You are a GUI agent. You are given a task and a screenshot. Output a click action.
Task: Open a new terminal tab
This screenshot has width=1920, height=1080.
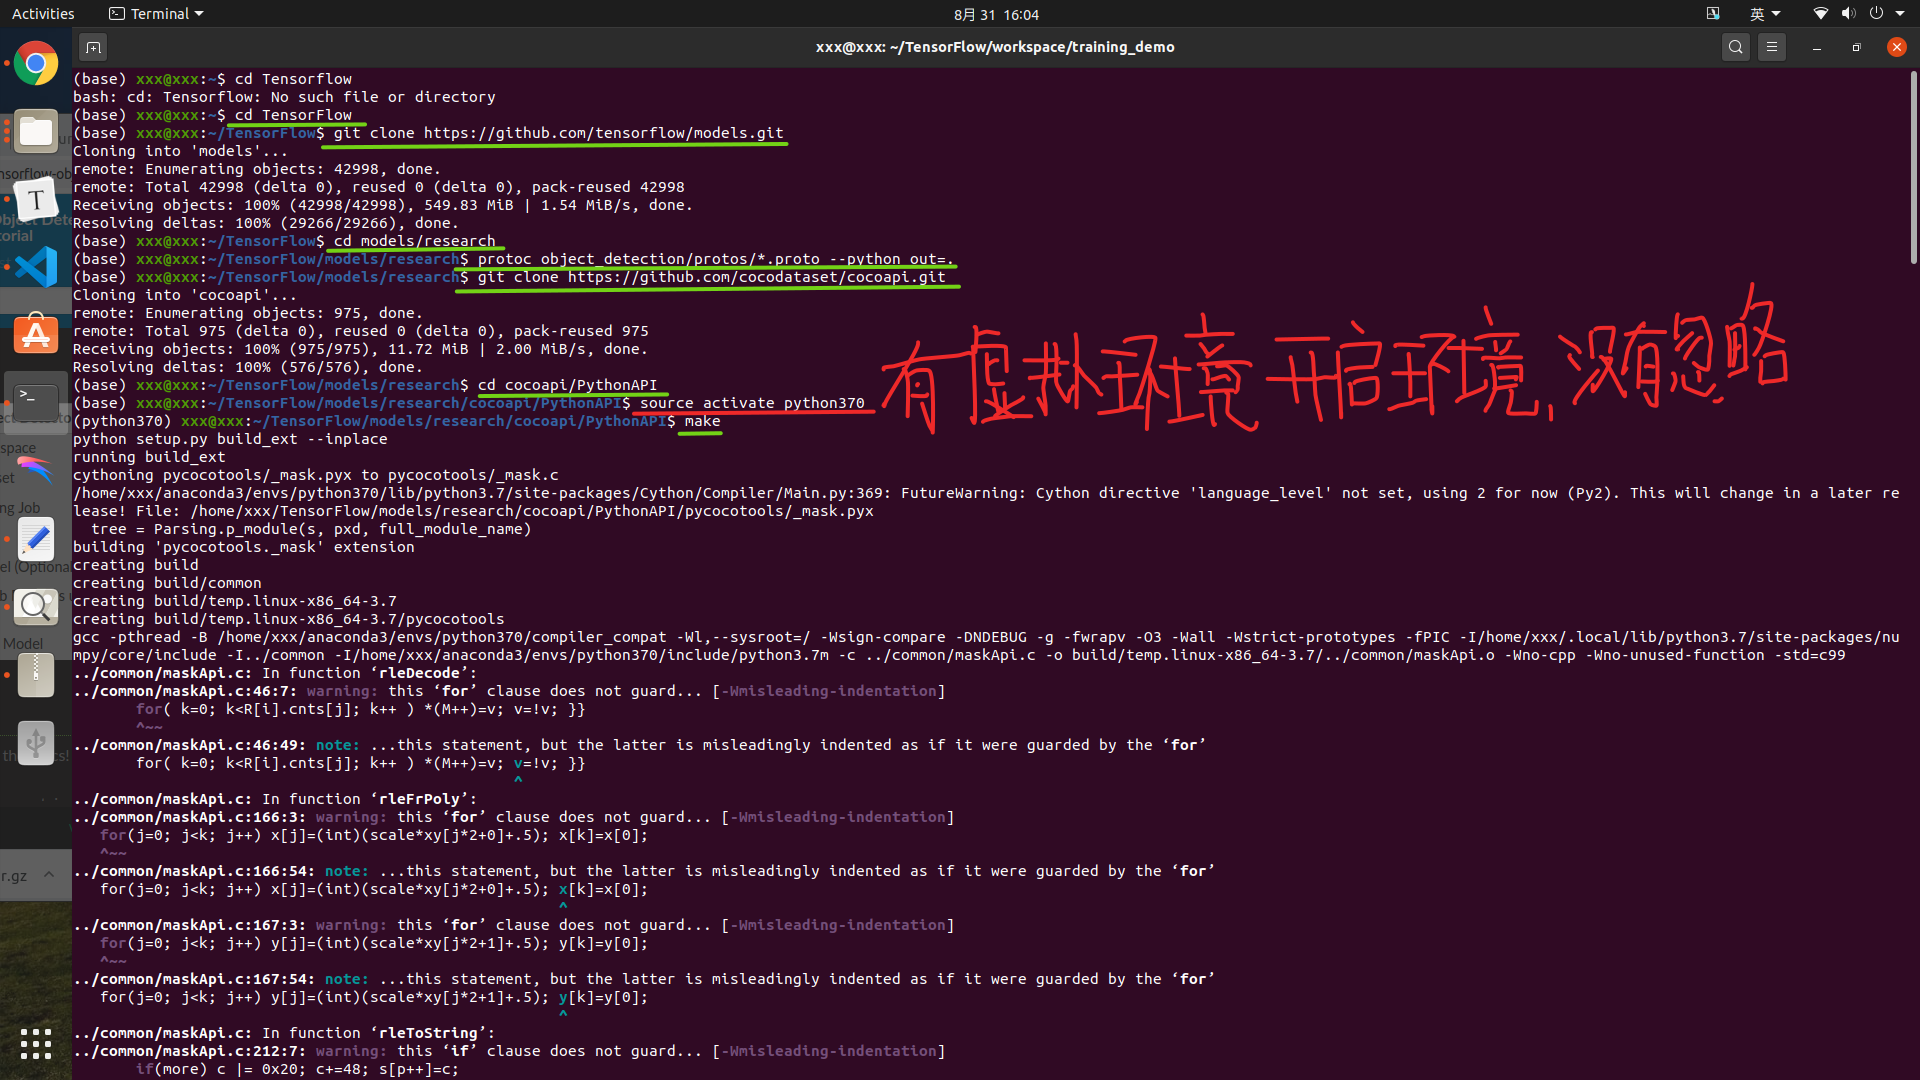point(93,47)
